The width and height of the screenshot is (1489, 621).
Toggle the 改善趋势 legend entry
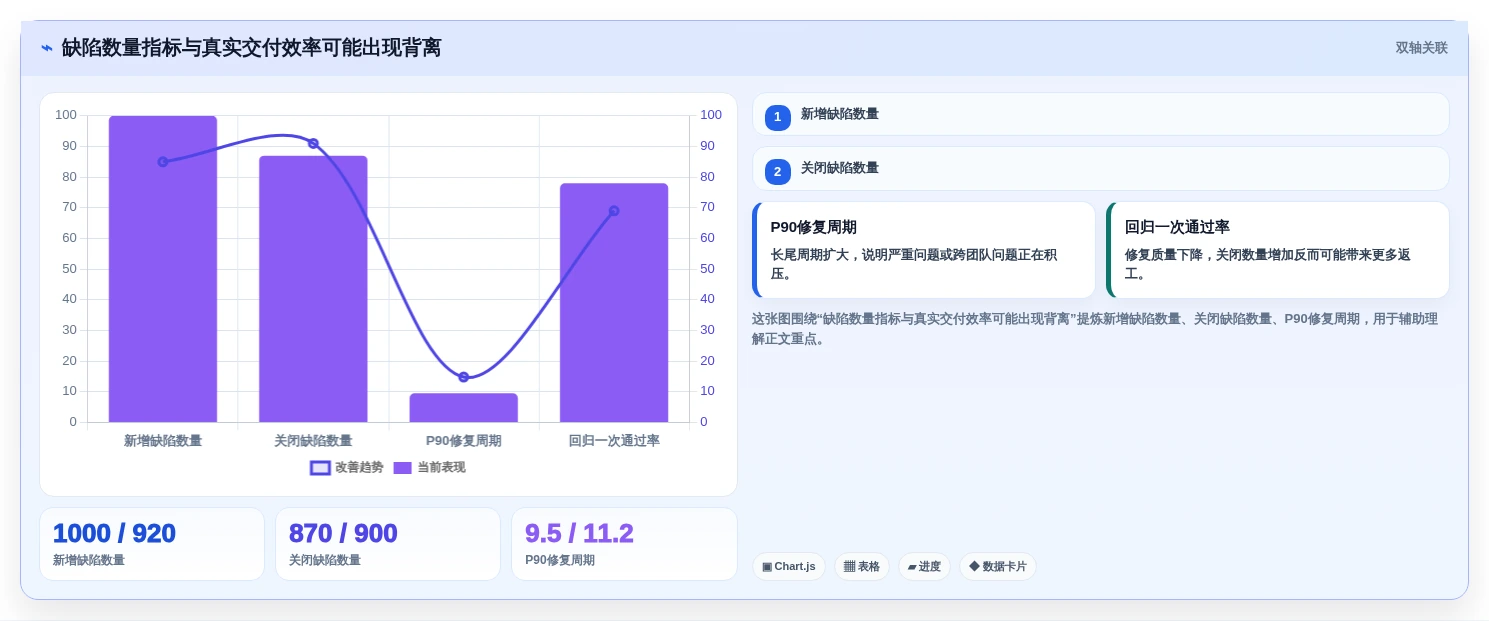[x=347, y=467]
